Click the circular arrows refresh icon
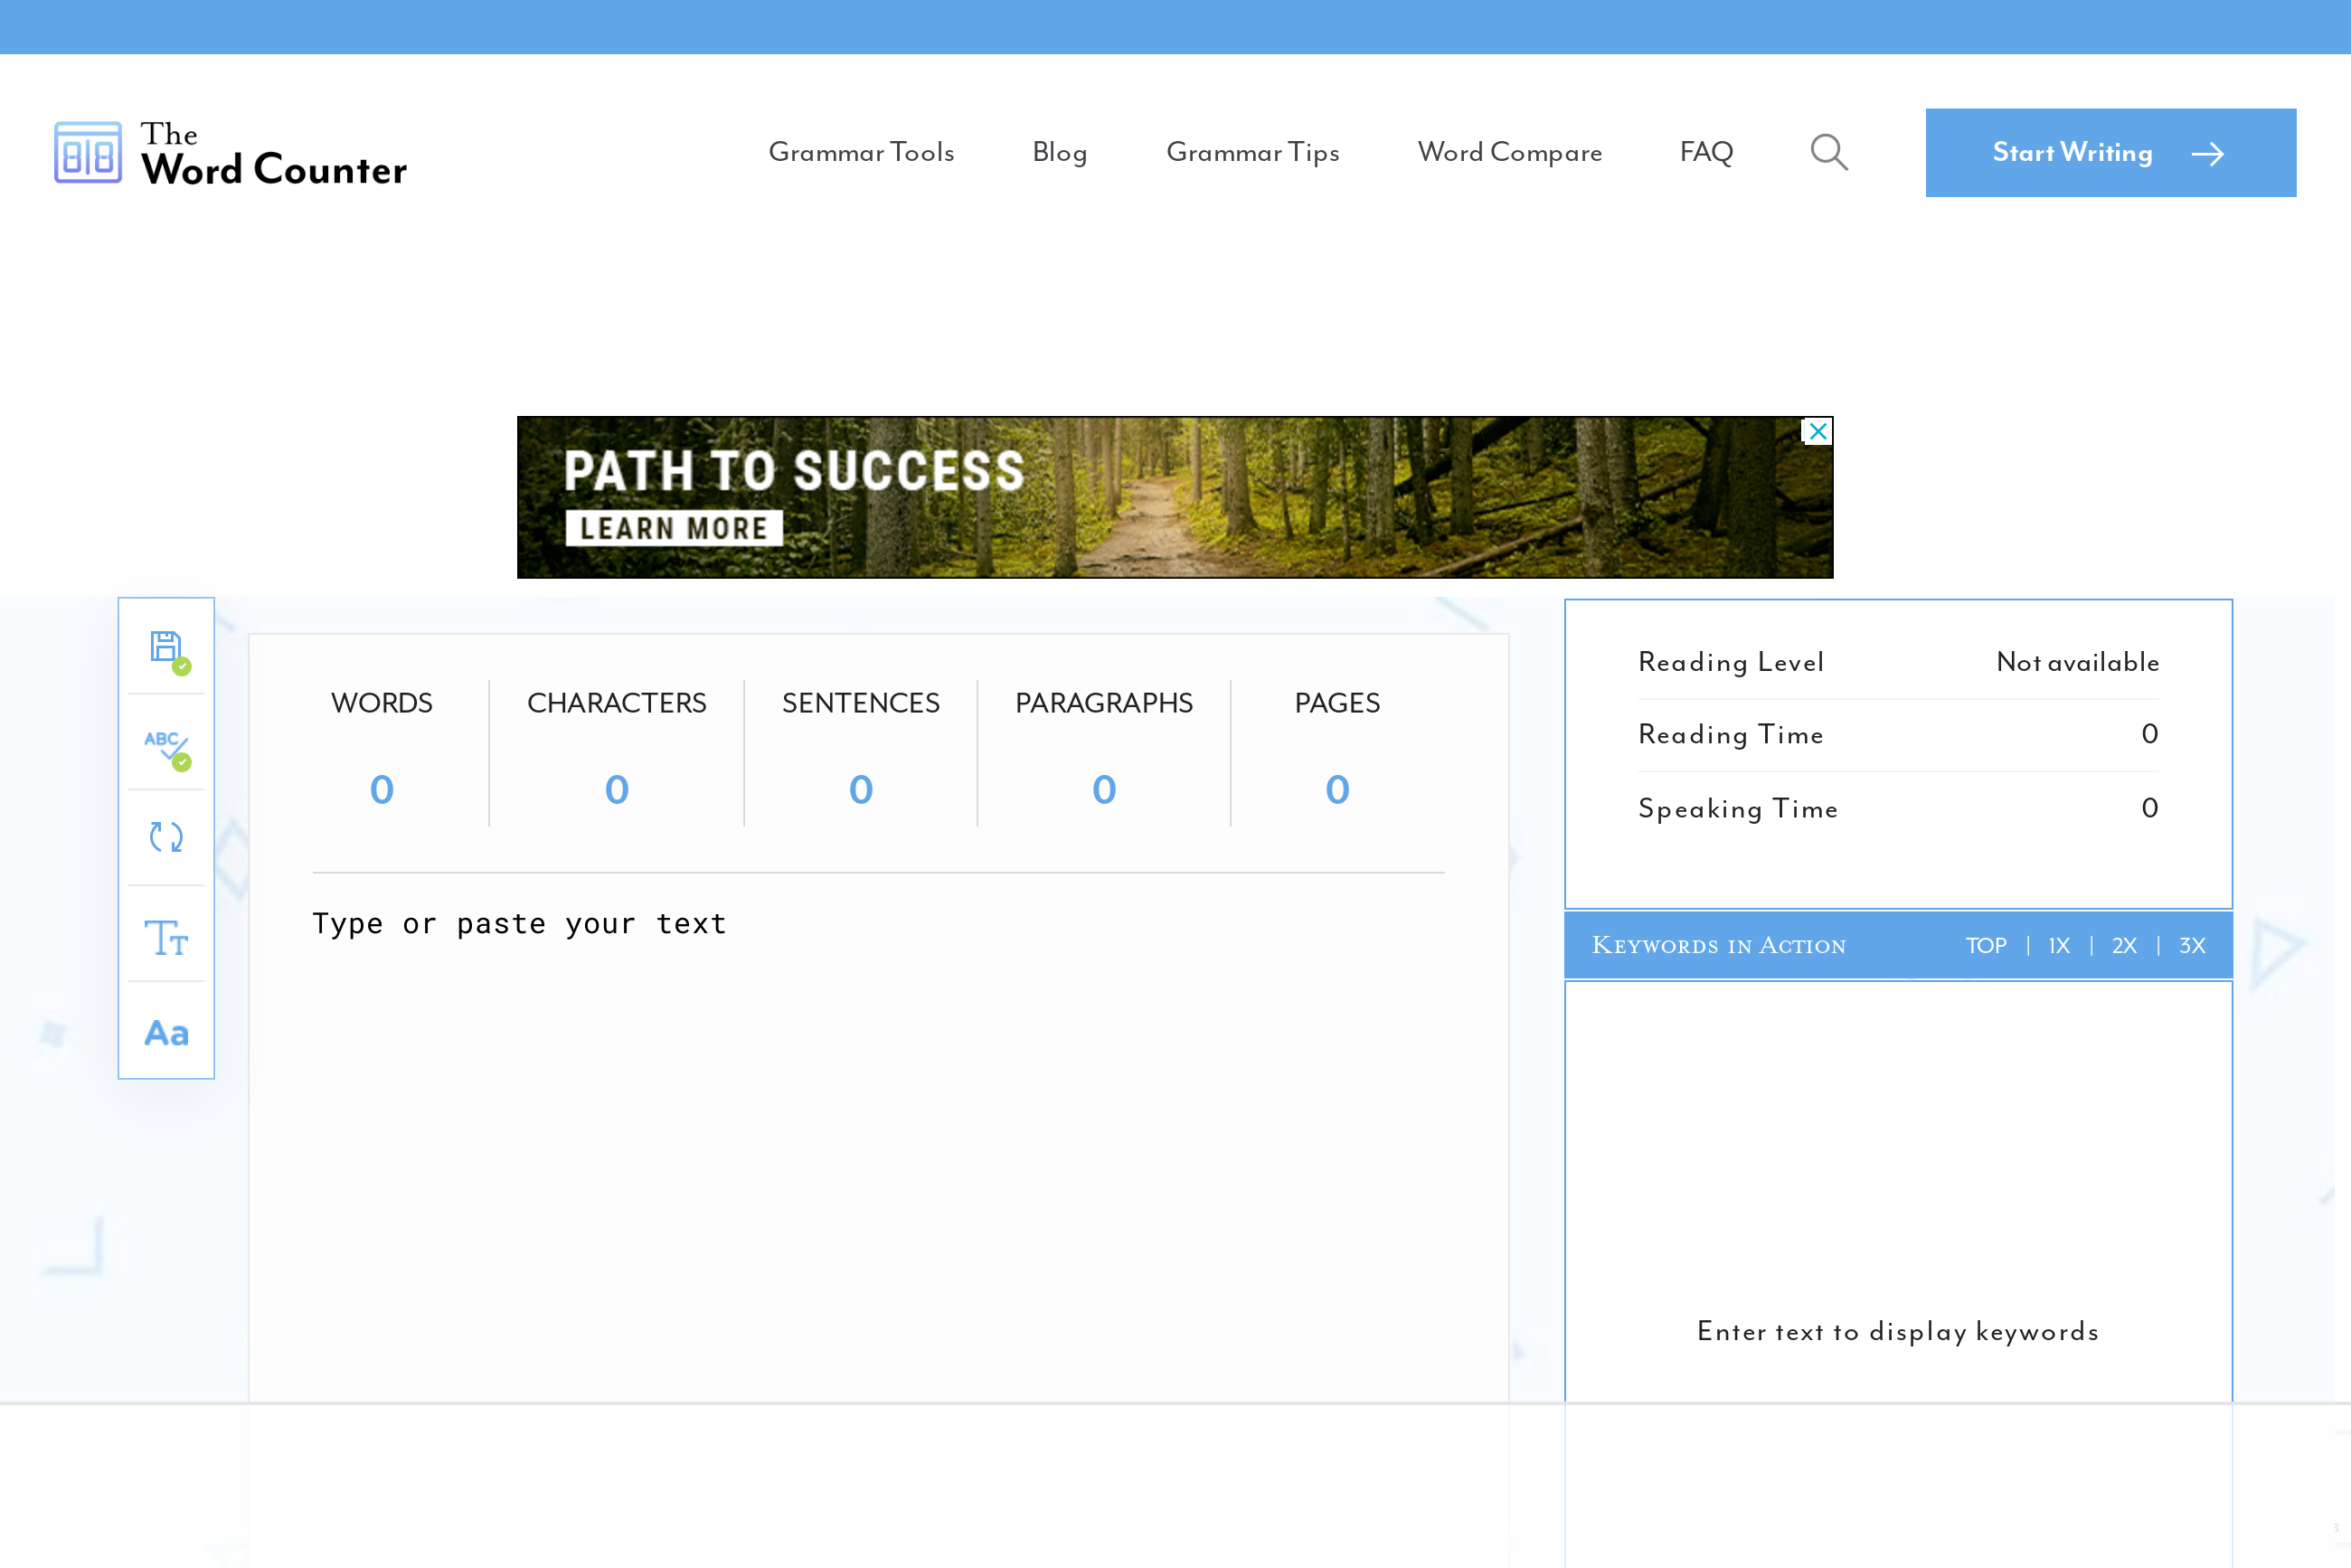Image resolution: width=2351 pixels, height=1568 pixels. click(x=166, y=837)
